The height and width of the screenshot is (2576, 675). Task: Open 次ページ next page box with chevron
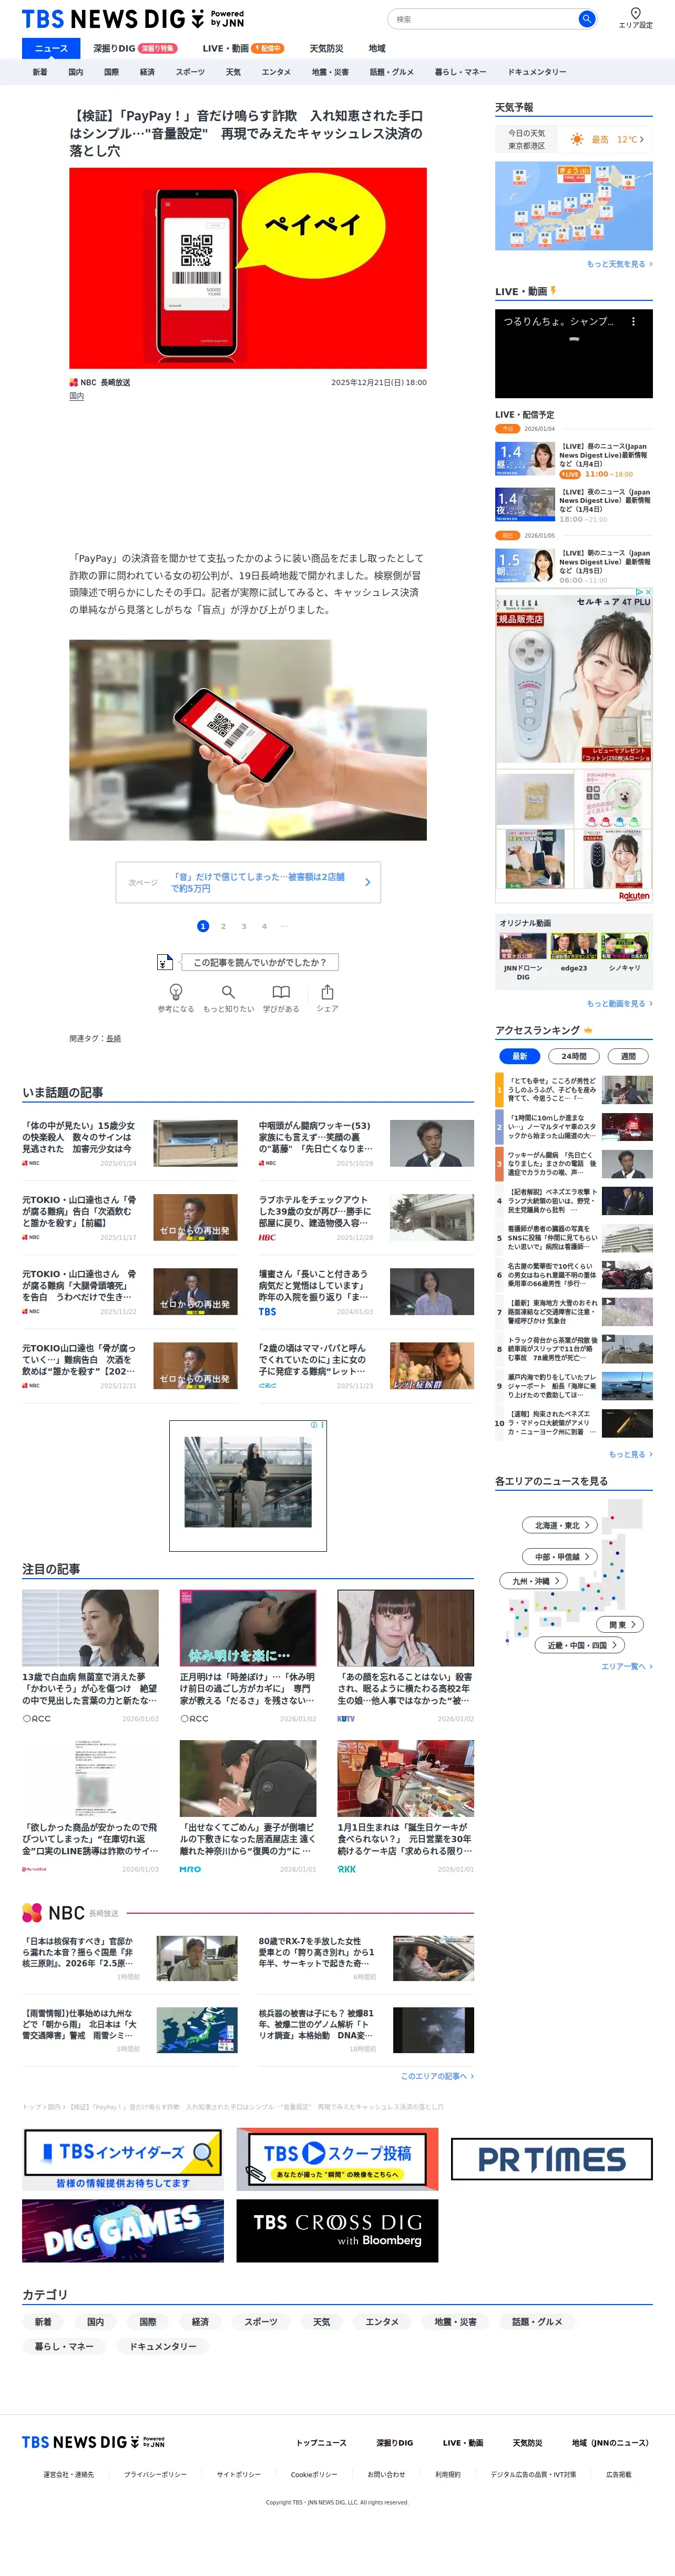pos(248,882)
